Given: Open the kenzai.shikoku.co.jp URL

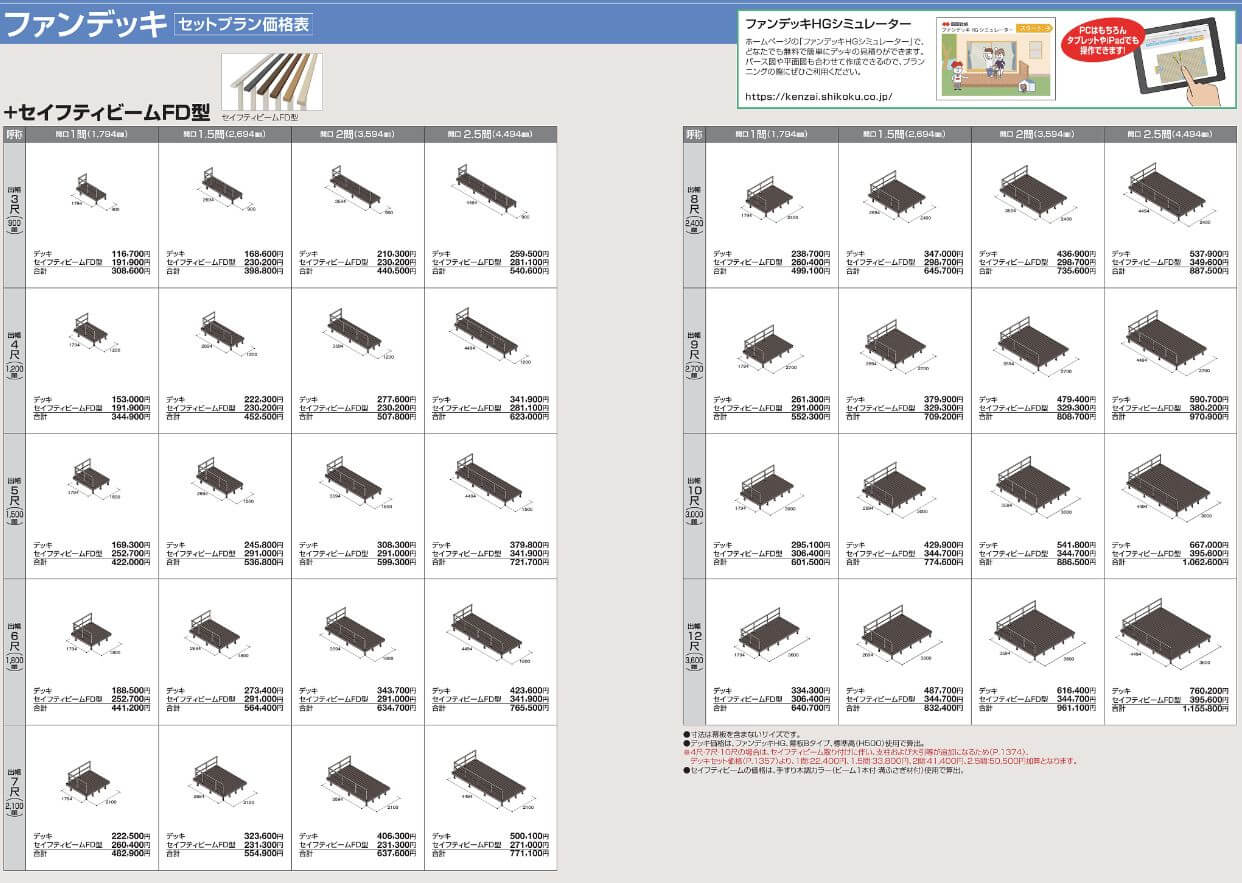Looking at the screenshot, I should (x=818, y=97).
